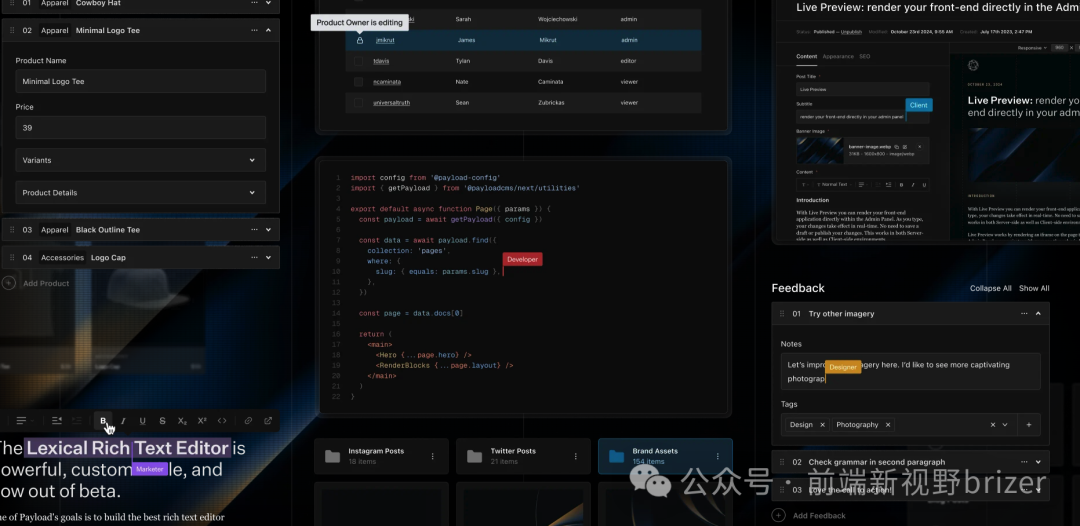The width and height of the screenshot is (1080, 526).
Task: Grab the drag handle of Minimal Logo Tee
Action: click(x=12, y=30)
